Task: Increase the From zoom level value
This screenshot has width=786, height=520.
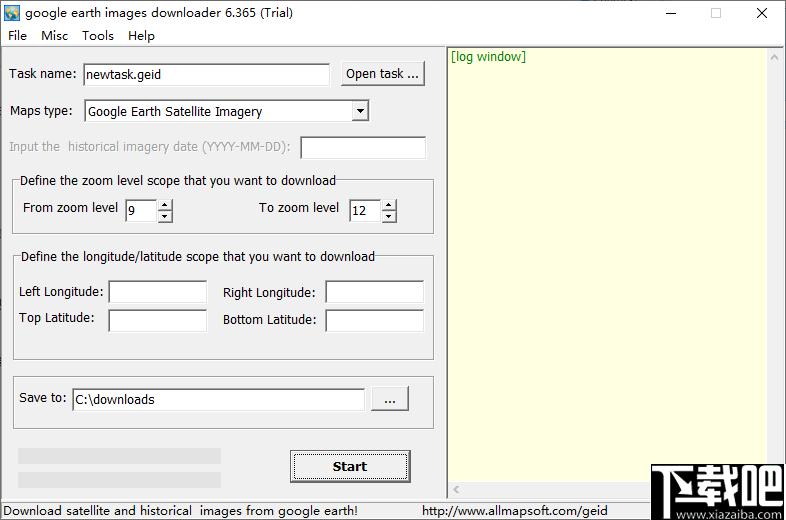Action: [164, 205]
